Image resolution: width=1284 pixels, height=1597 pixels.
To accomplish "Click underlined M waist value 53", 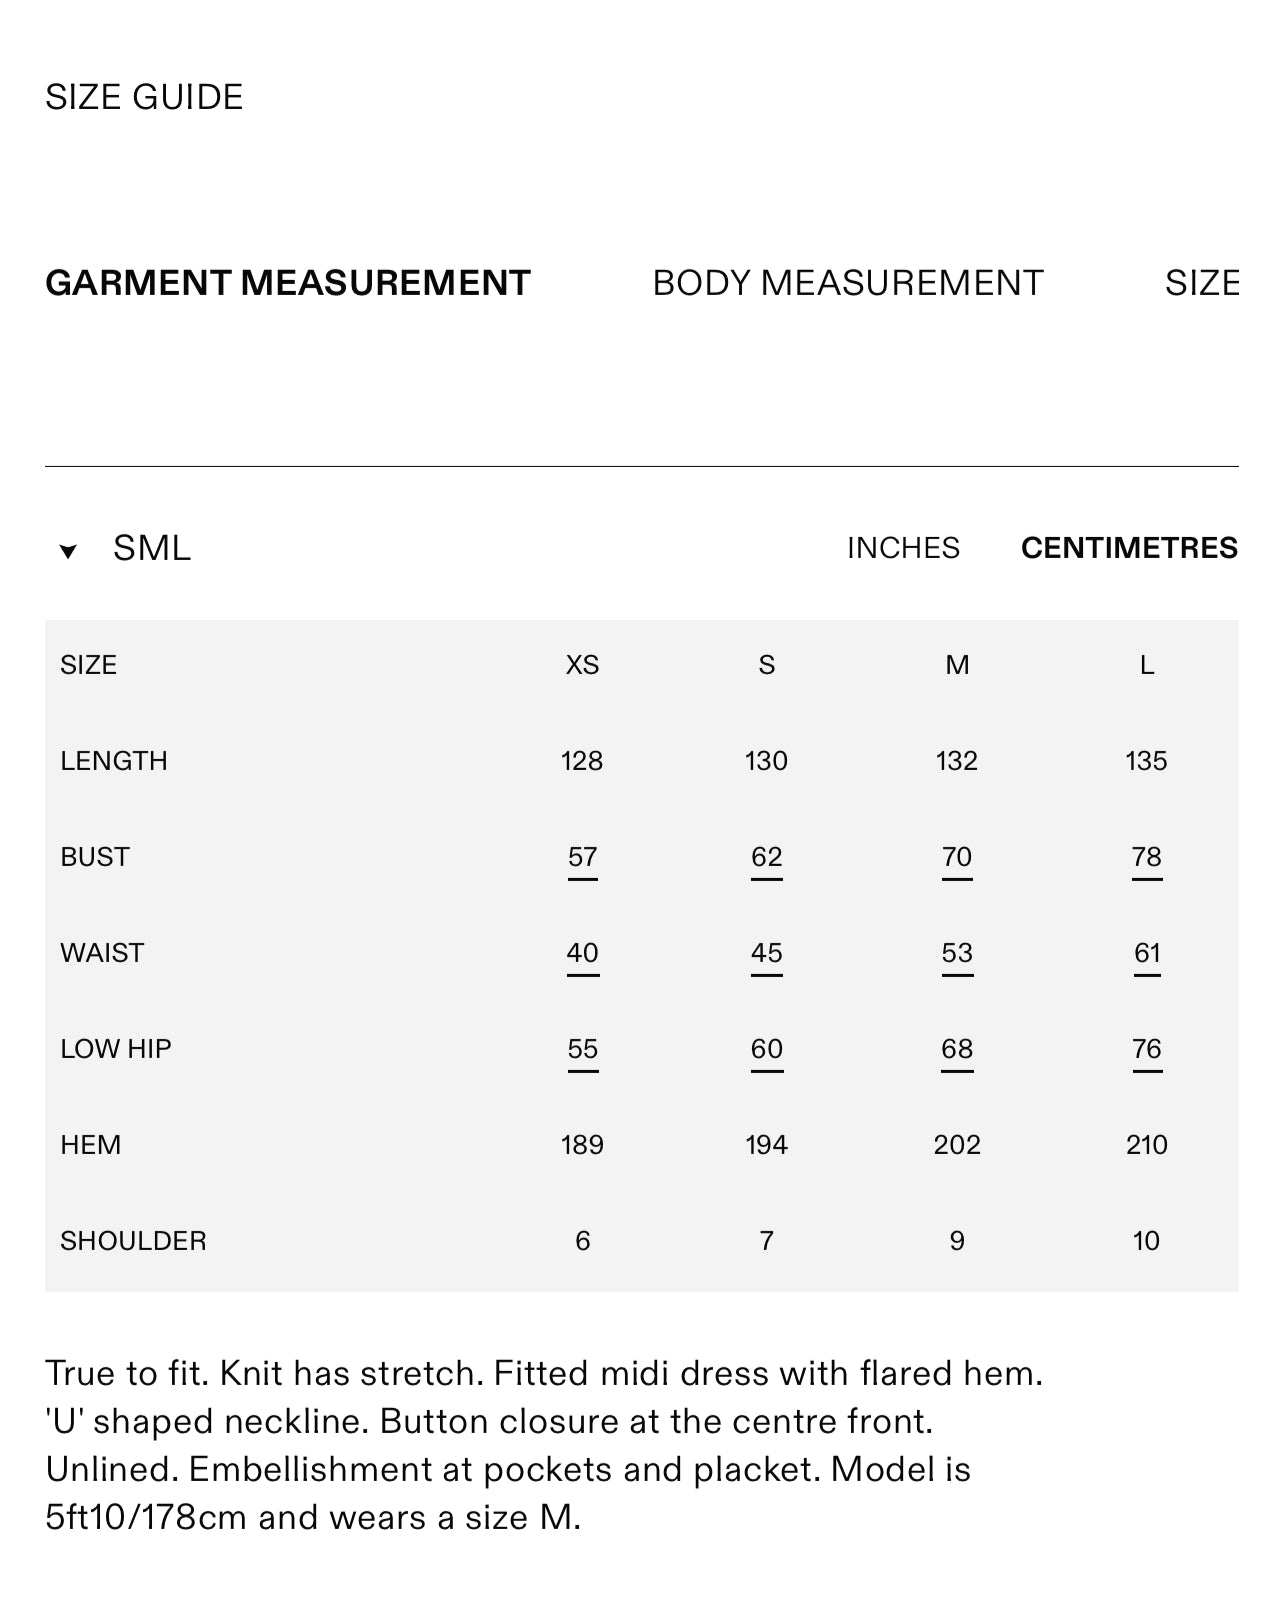I will click(x=957, y=953).
